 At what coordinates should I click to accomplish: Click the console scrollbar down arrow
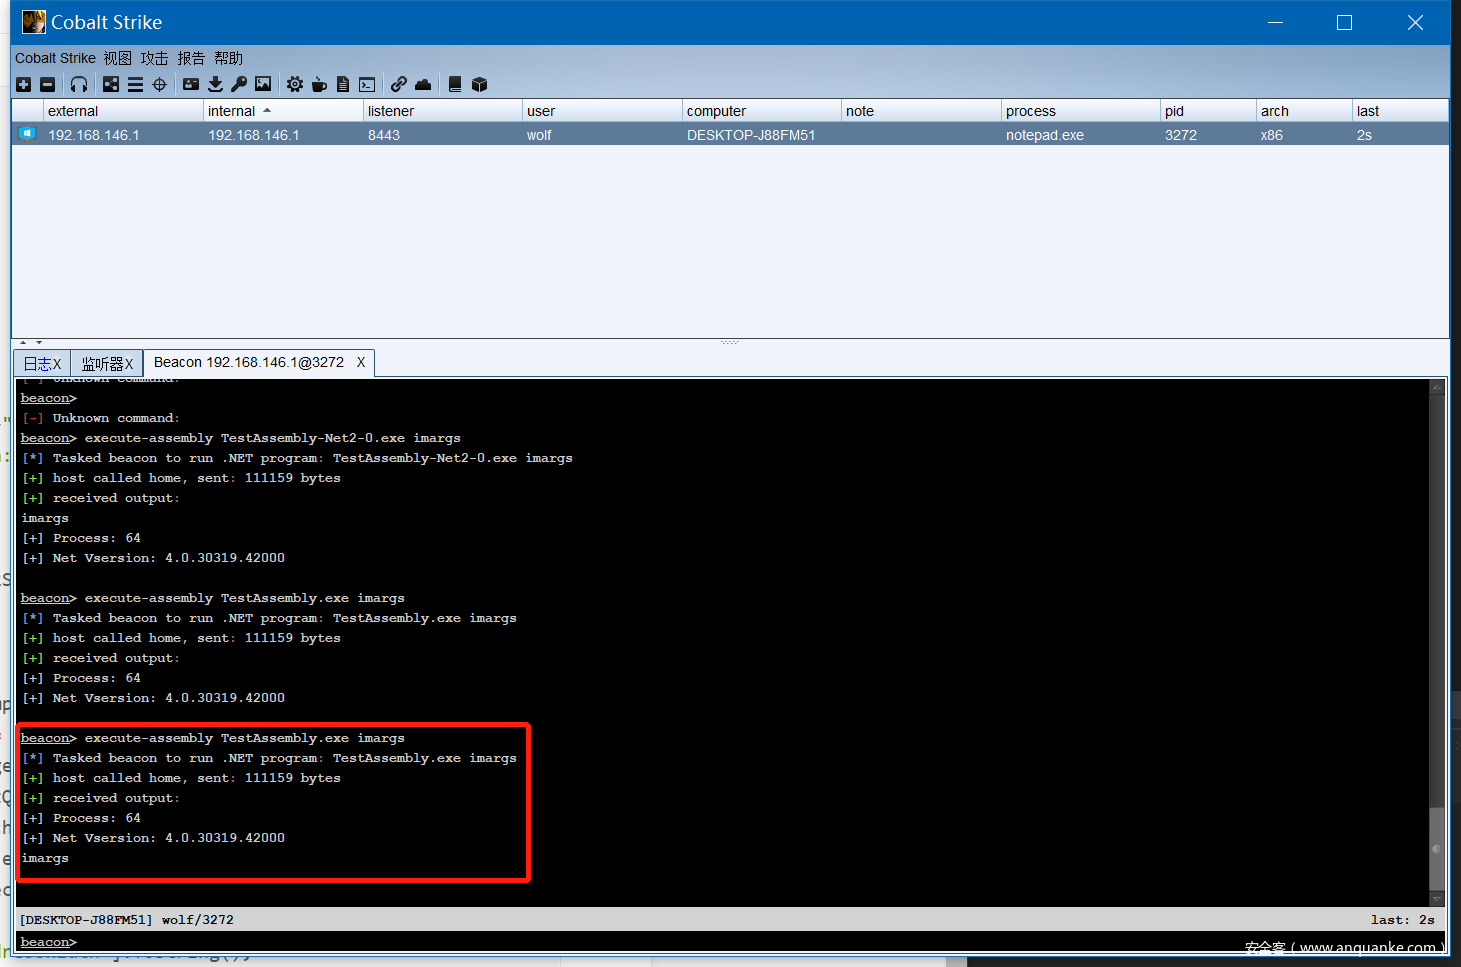click(1437, 898)
